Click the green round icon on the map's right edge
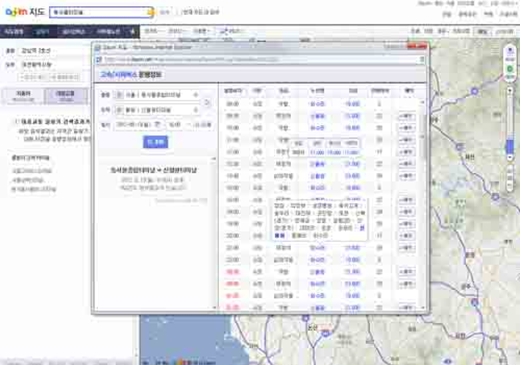This screenshot has width=521, height=365. (510, 70)
